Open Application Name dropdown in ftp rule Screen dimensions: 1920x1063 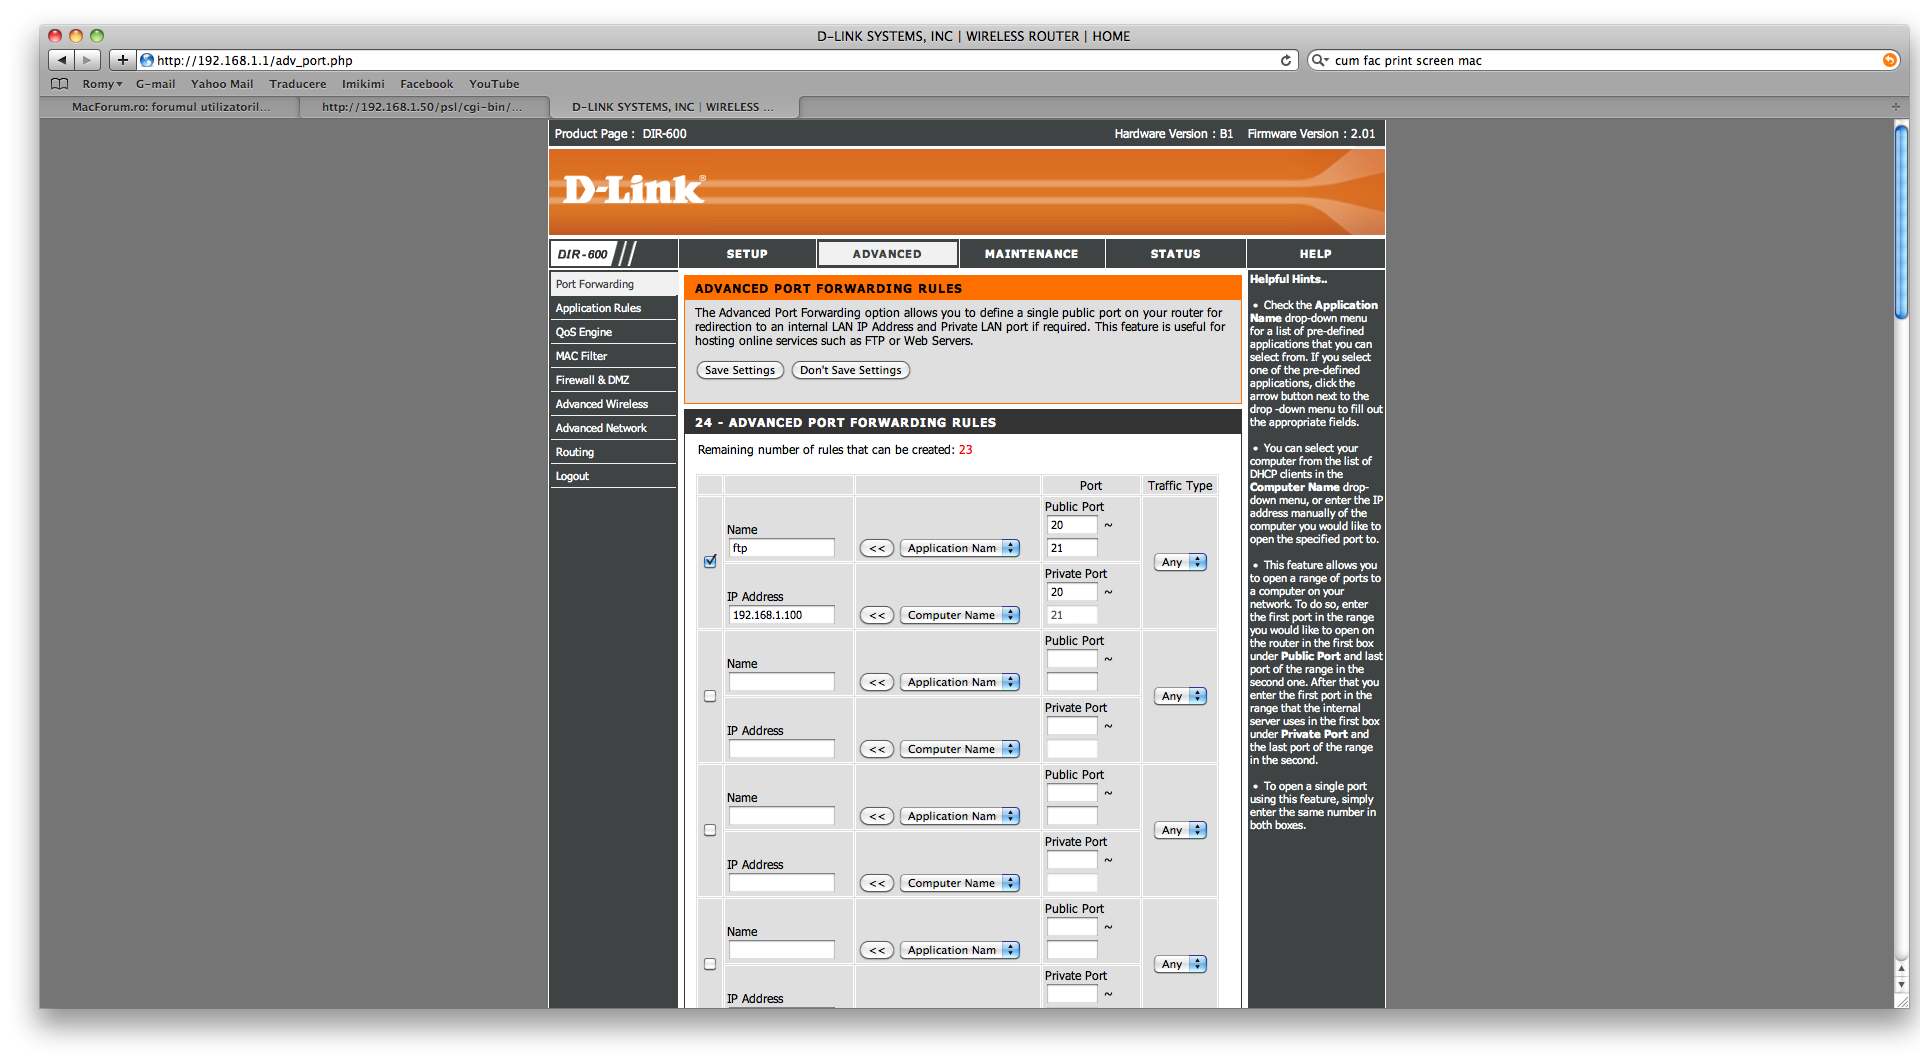pyautogui.click(x=960, y=549)
